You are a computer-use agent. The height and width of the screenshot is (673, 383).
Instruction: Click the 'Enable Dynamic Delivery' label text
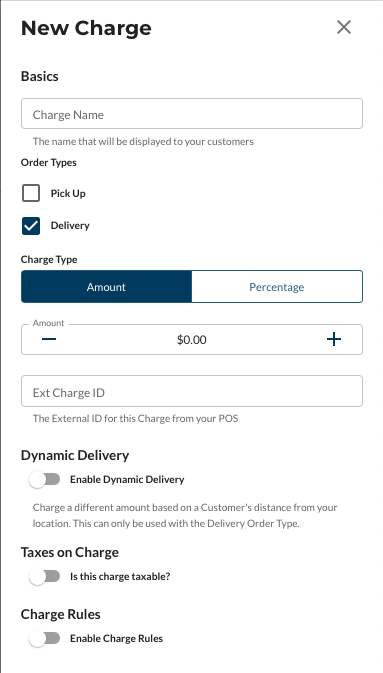[127, 479]
